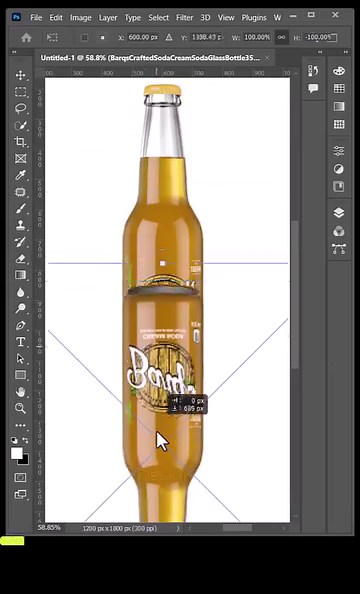Screen dimensions: 360x594
Task: Open the Edit Toolbar three-dots button
Action: (20, 425)
